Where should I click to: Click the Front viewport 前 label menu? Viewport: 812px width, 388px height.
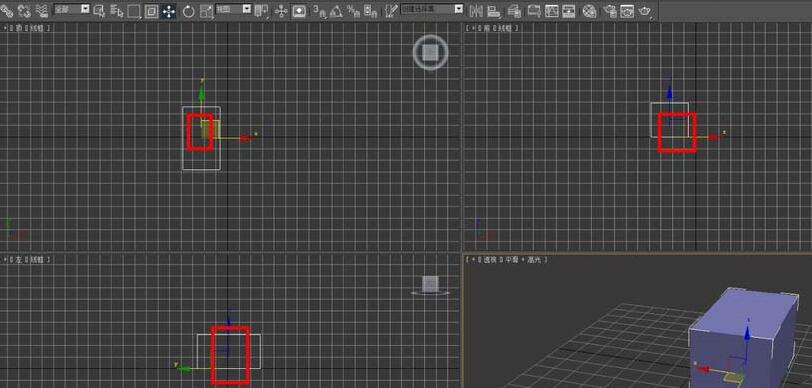488,28
